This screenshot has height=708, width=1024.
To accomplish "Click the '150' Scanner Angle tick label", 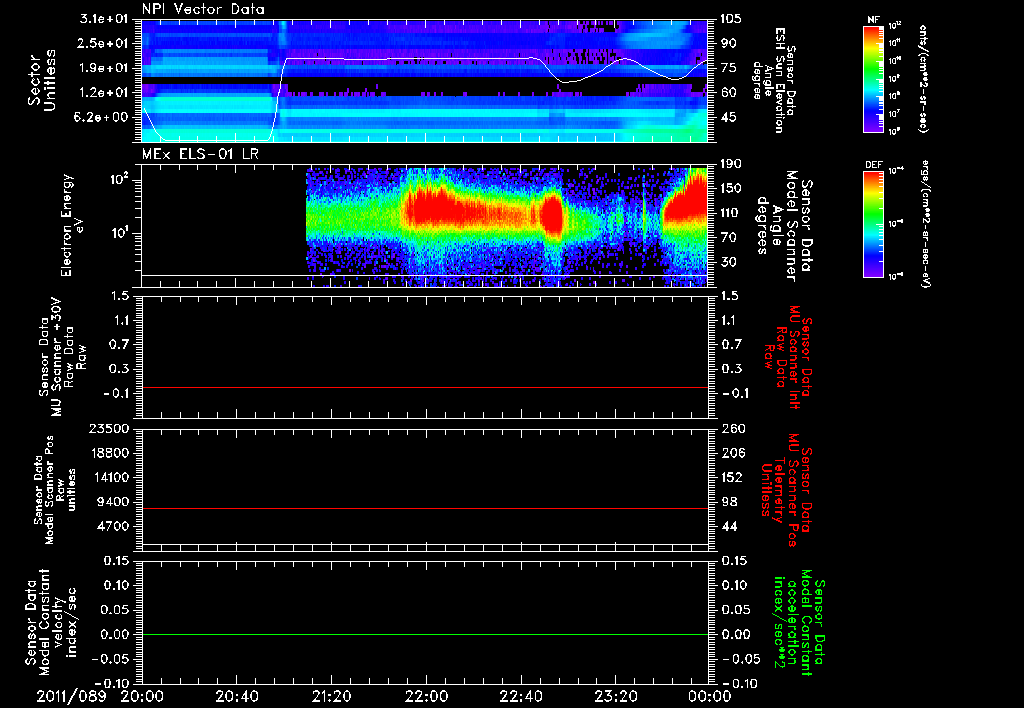I will pos(731,188).
